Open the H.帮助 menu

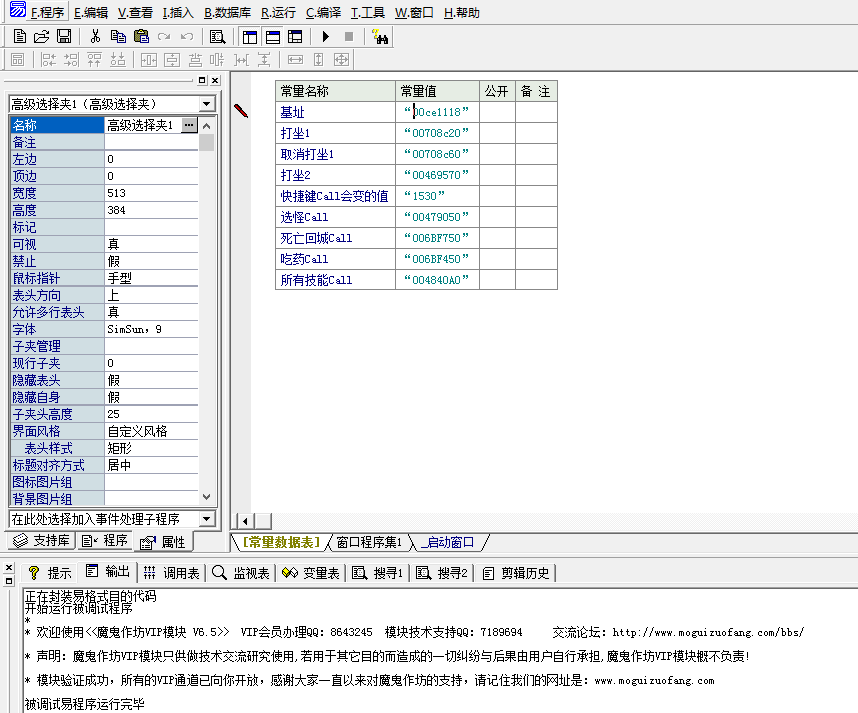point(462,13)
